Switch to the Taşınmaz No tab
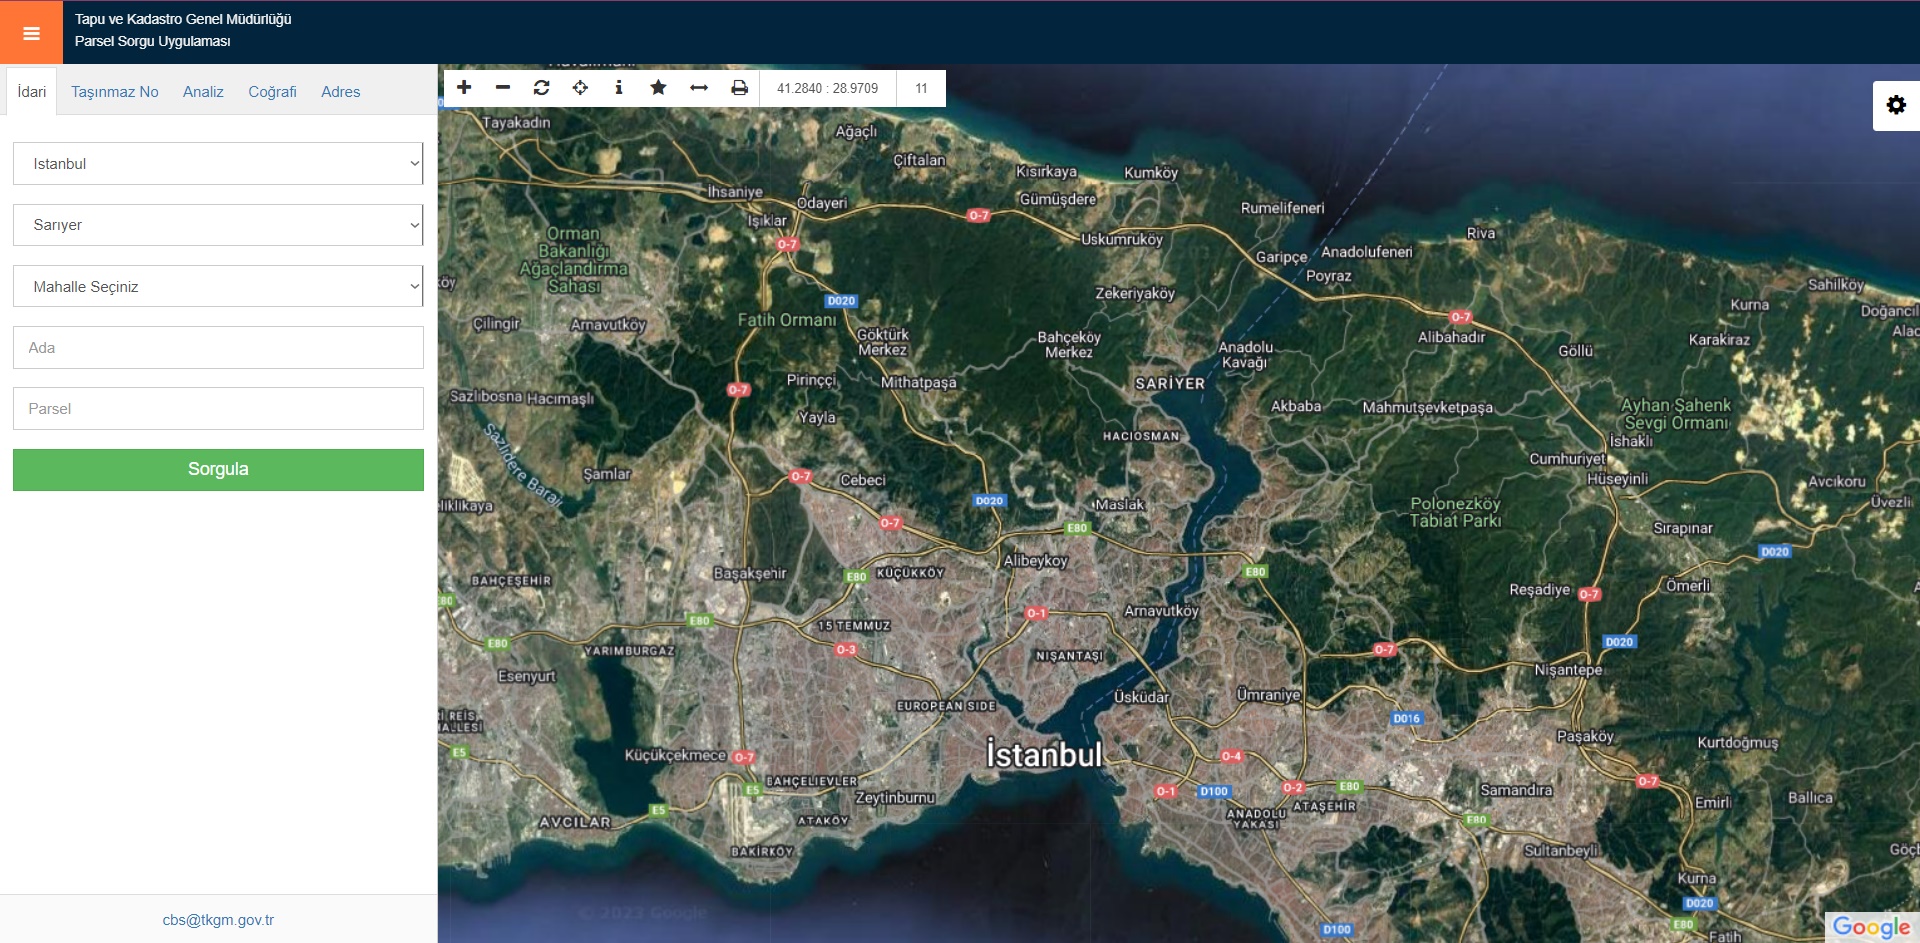This screenshot has height=943, width=1920. (114, 92)
